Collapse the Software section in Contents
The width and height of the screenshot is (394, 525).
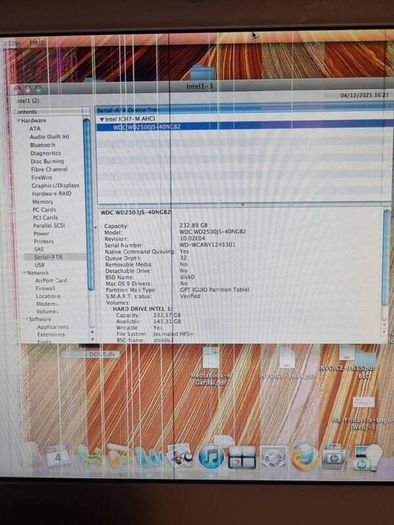coord(27,319)
